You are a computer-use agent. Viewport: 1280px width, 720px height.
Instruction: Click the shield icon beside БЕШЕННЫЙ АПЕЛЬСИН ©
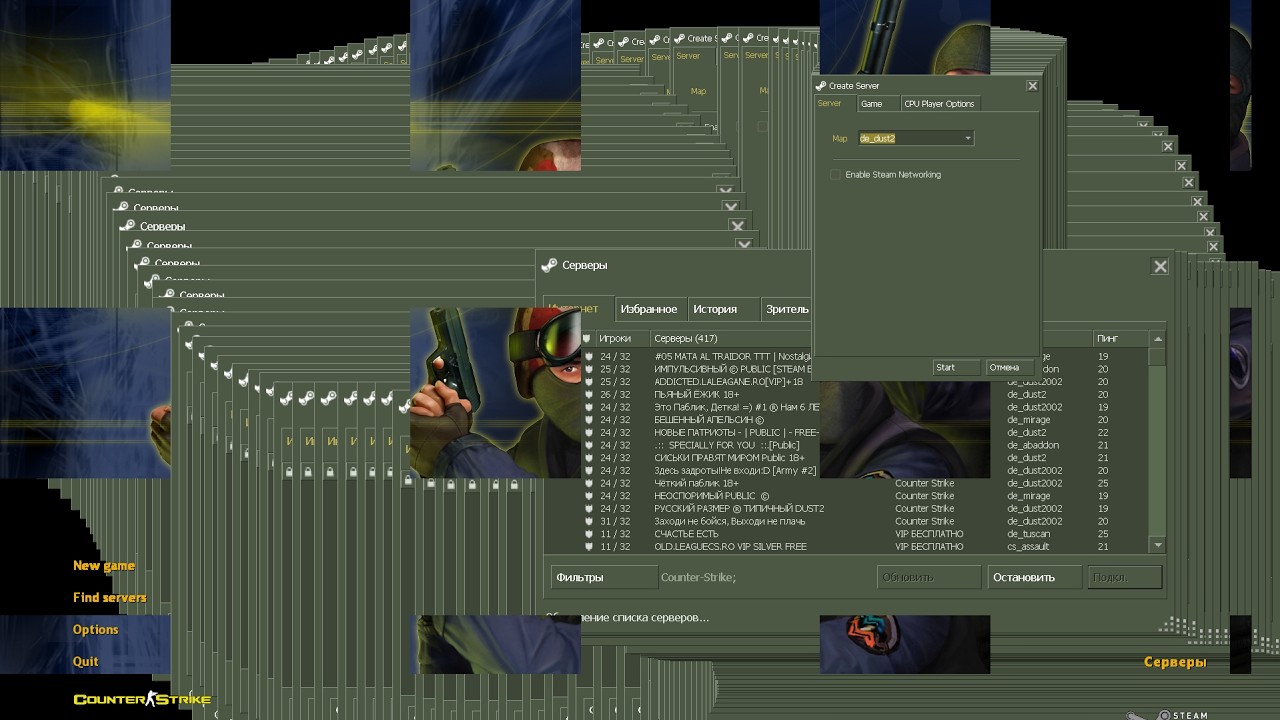pos(589,420)
